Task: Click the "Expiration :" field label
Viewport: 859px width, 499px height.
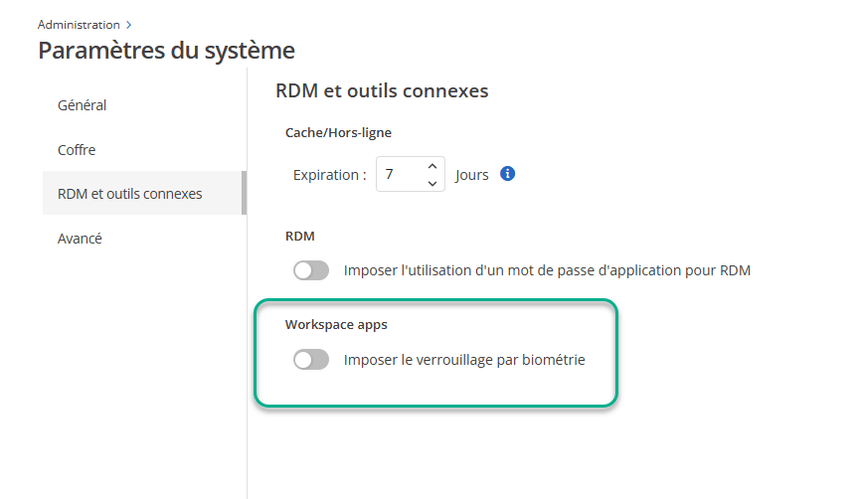Action: [329, 175]
